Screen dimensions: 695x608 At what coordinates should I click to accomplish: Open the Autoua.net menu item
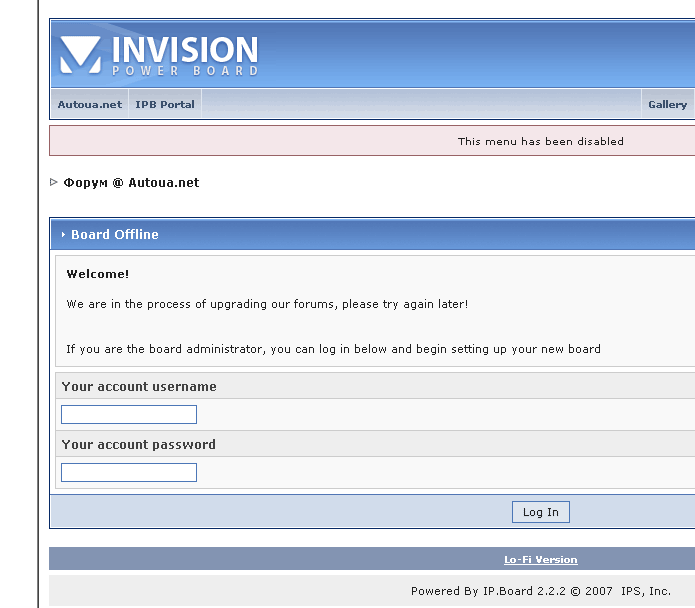(89, 104)
